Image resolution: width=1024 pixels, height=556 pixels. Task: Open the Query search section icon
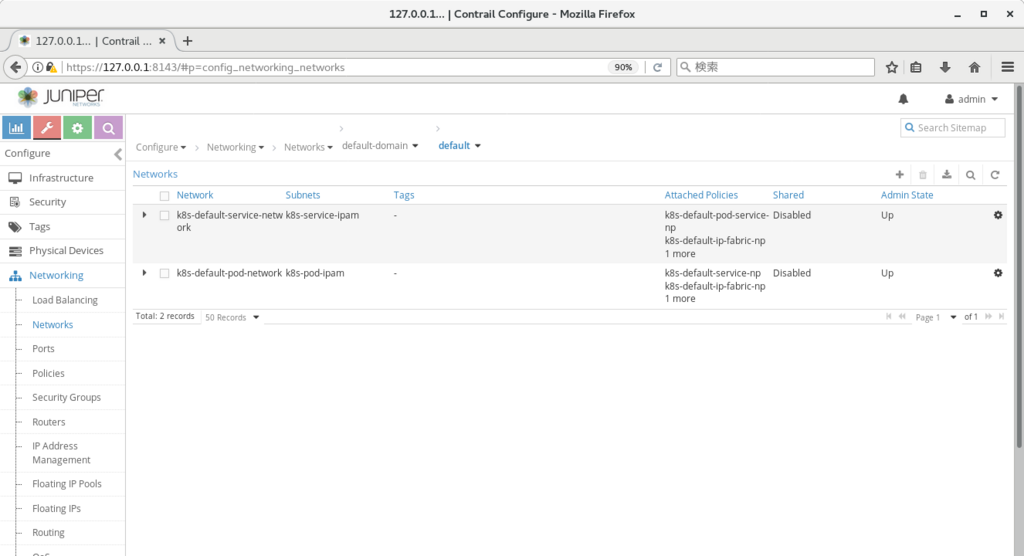108,128
